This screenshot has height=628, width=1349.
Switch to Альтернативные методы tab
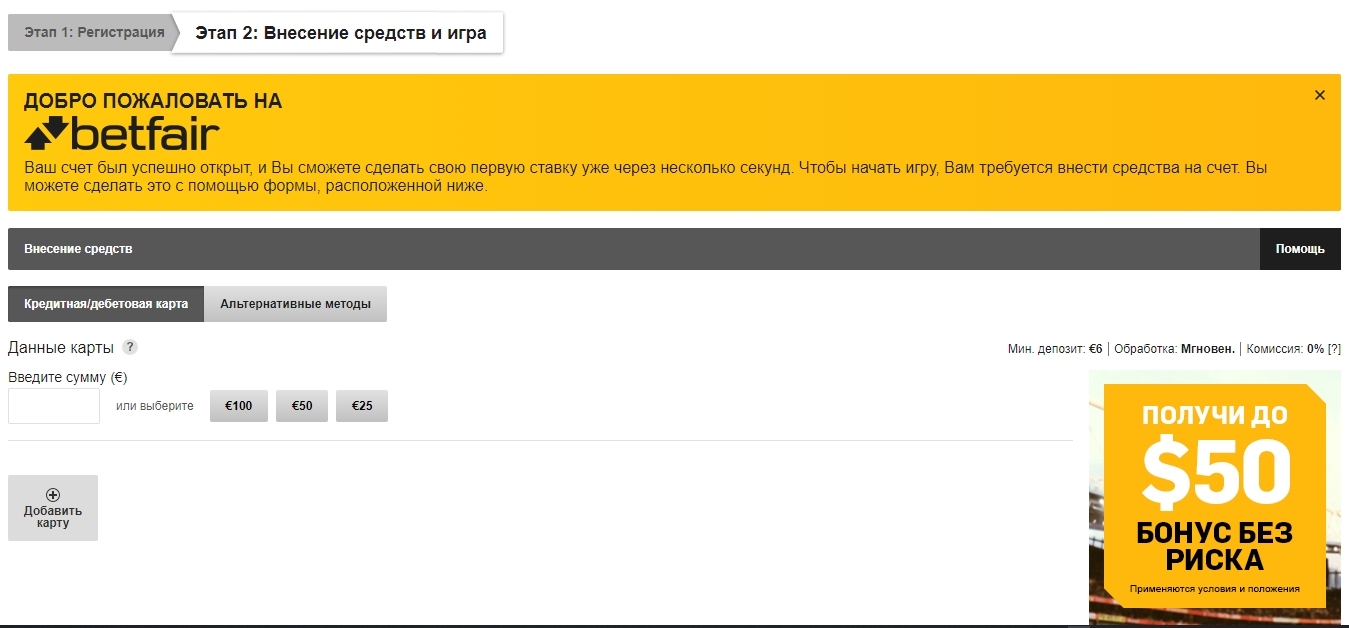tap(295, 304)
